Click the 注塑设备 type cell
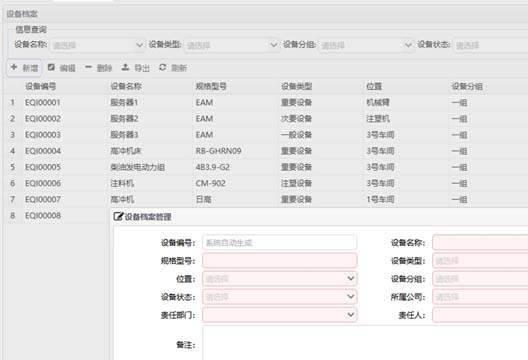The width and height of the screenshot is (528, 360). point(296,183)
